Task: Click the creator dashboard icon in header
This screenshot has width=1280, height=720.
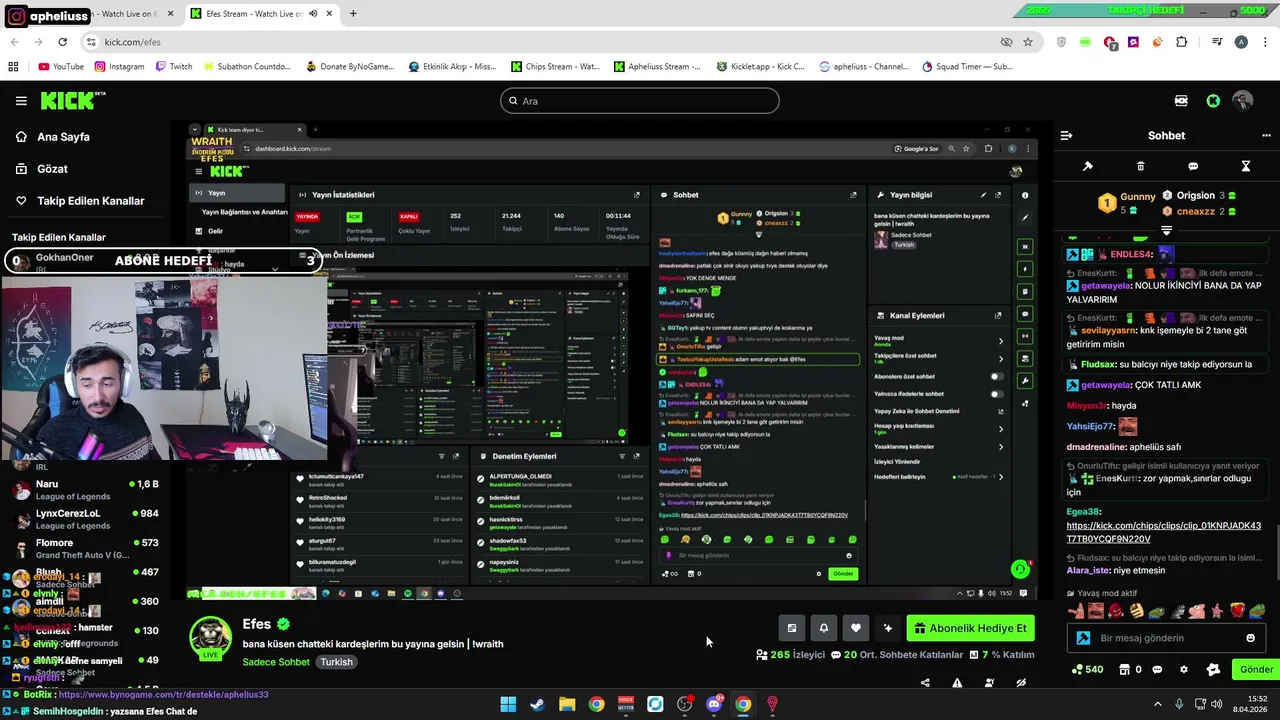Action: tap(1181, 101)
